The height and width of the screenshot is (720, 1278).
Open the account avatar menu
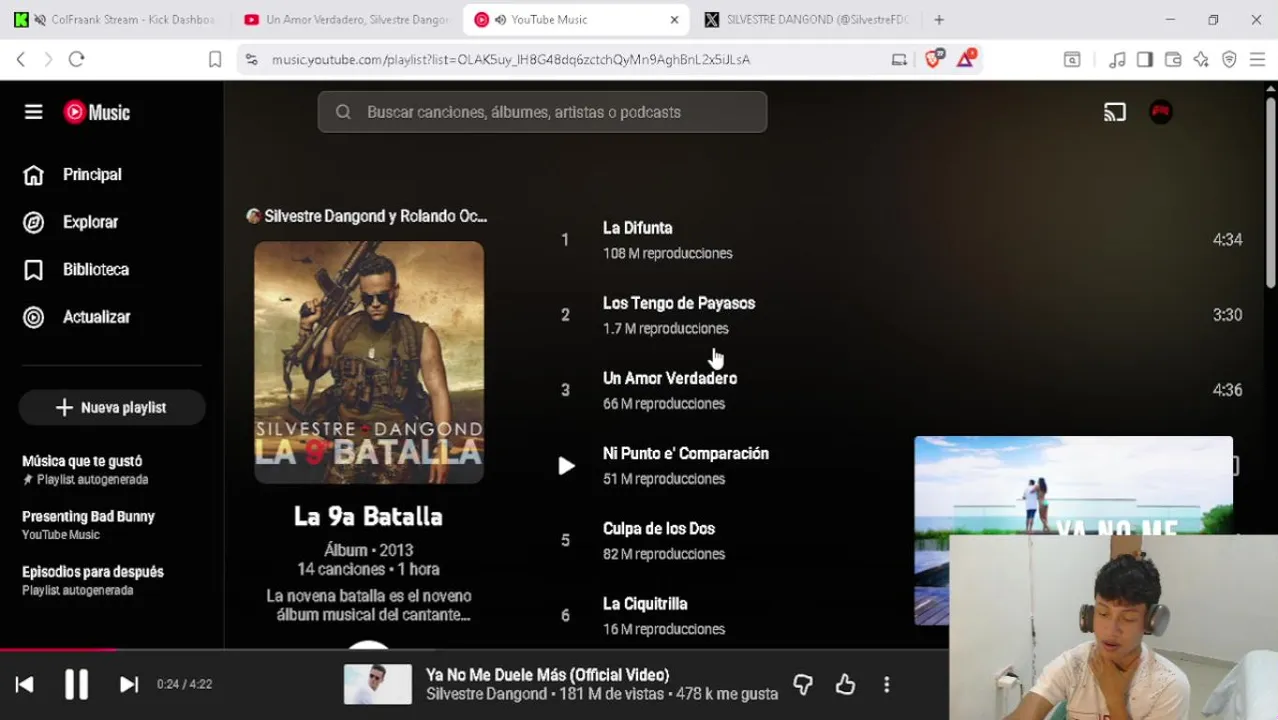[x=1161, y=112]
